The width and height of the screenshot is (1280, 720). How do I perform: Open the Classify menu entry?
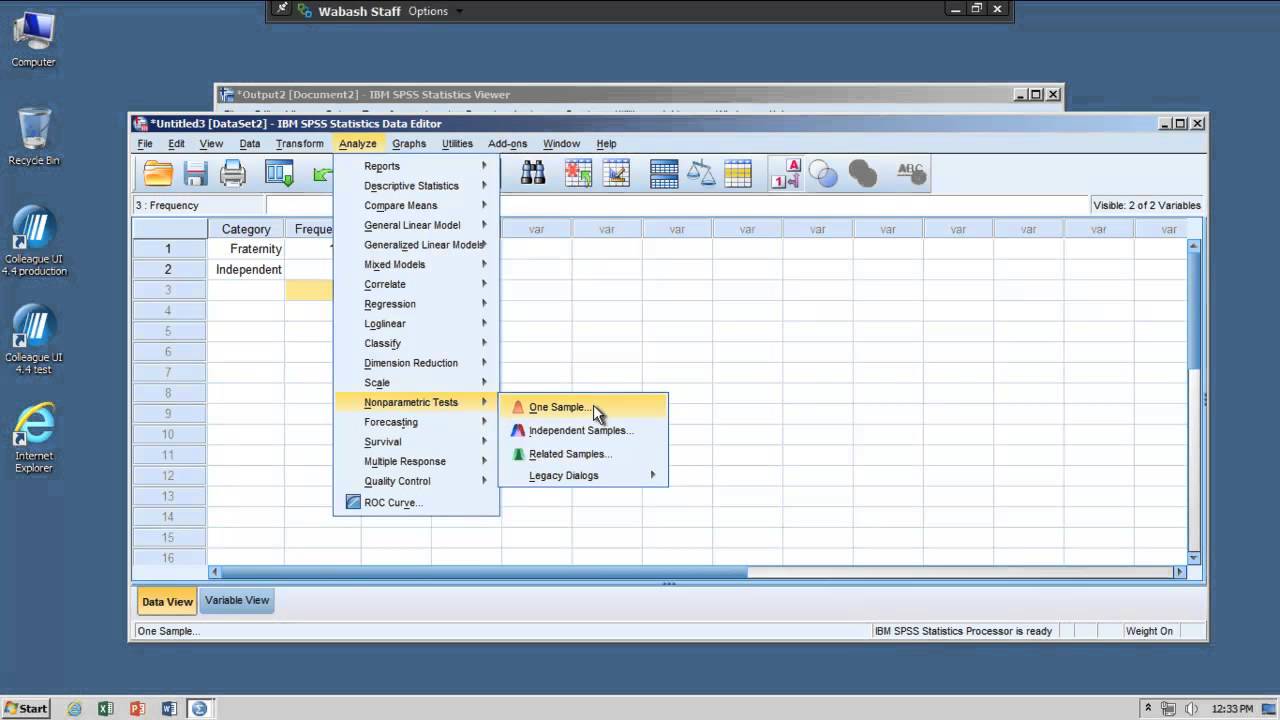click(415, 343)
